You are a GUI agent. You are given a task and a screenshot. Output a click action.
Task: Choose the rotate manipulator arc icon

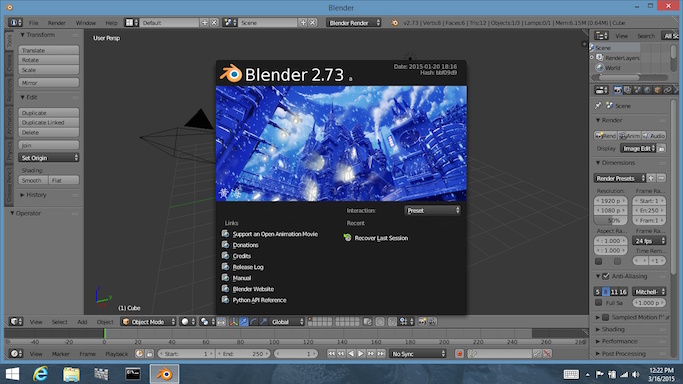tap(254, 322)
